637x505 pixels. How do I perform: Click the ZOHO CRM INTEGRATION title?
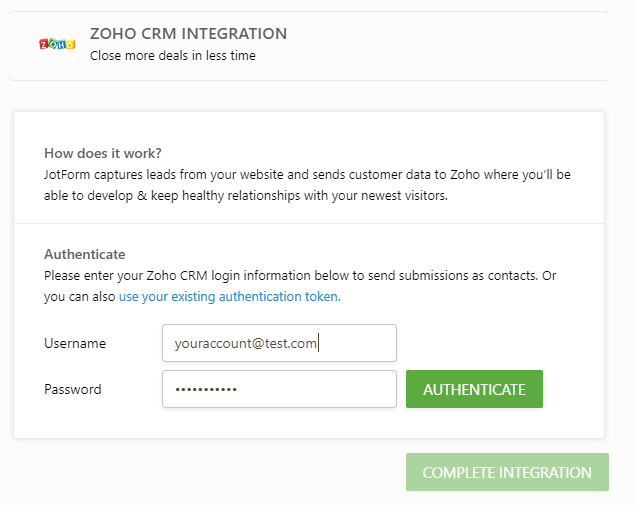click(188, 34)
